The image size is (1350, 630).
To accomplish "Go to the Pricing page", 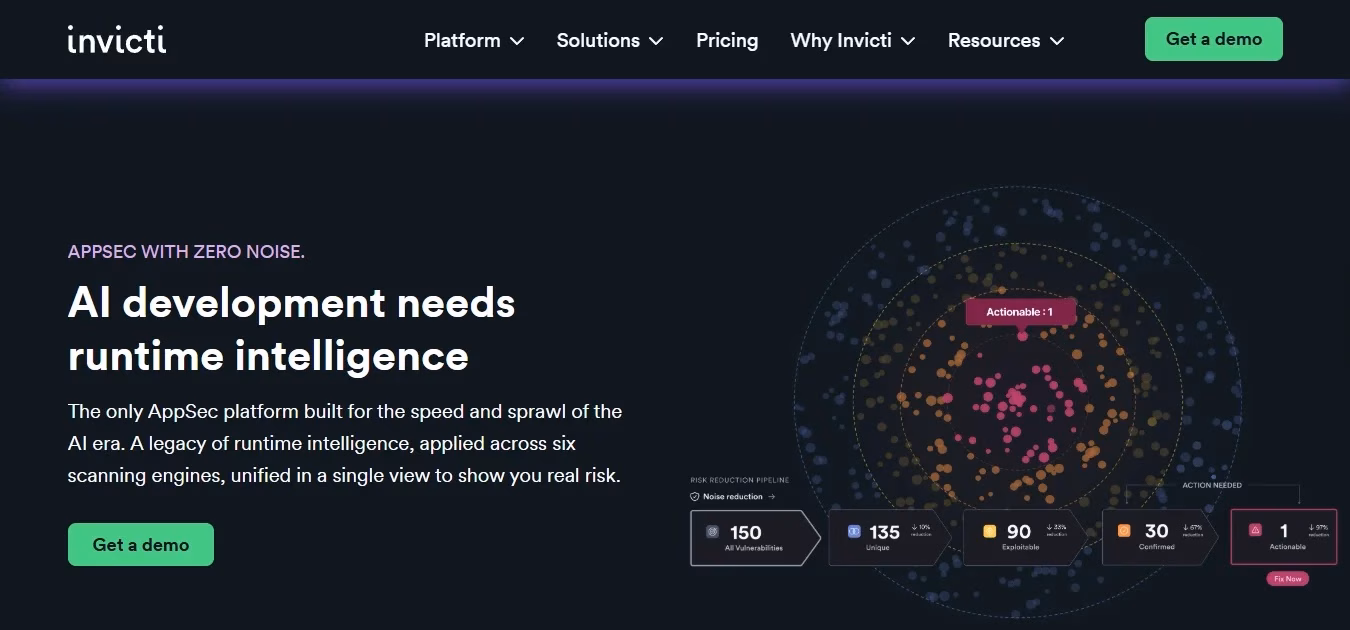I will point(727,40).
